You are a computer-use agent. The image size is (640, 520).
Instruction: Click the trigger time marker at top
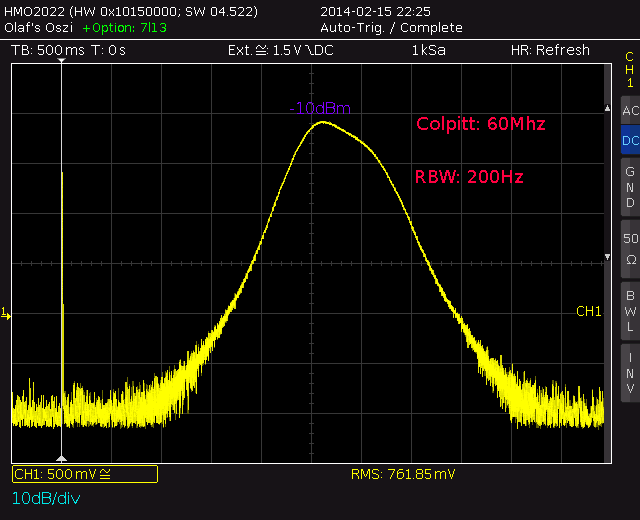(x=61, y=61)
